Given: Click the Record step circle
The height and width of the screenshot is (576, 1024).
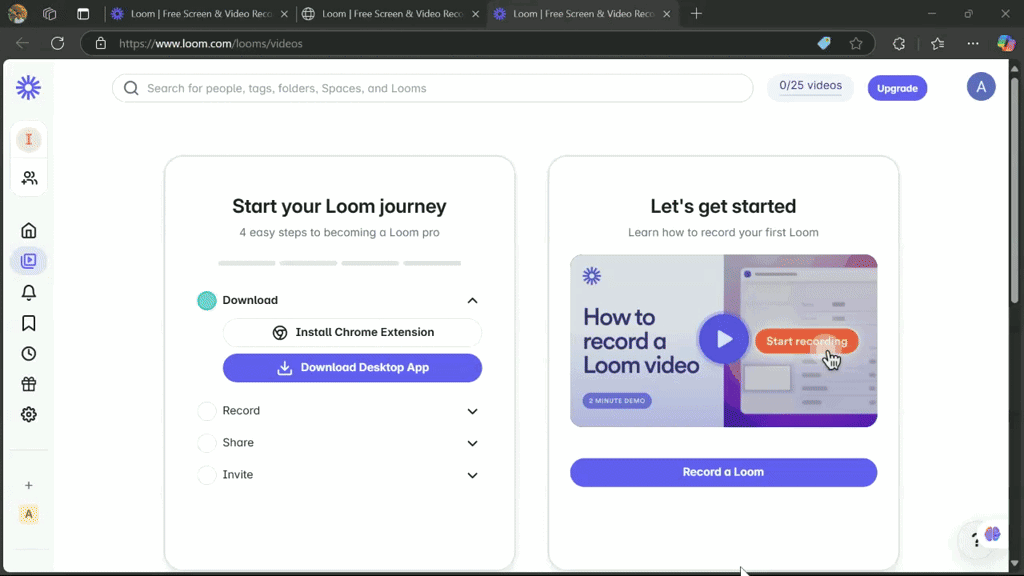Looking at the screenshot, I should [x=207, y=411].
